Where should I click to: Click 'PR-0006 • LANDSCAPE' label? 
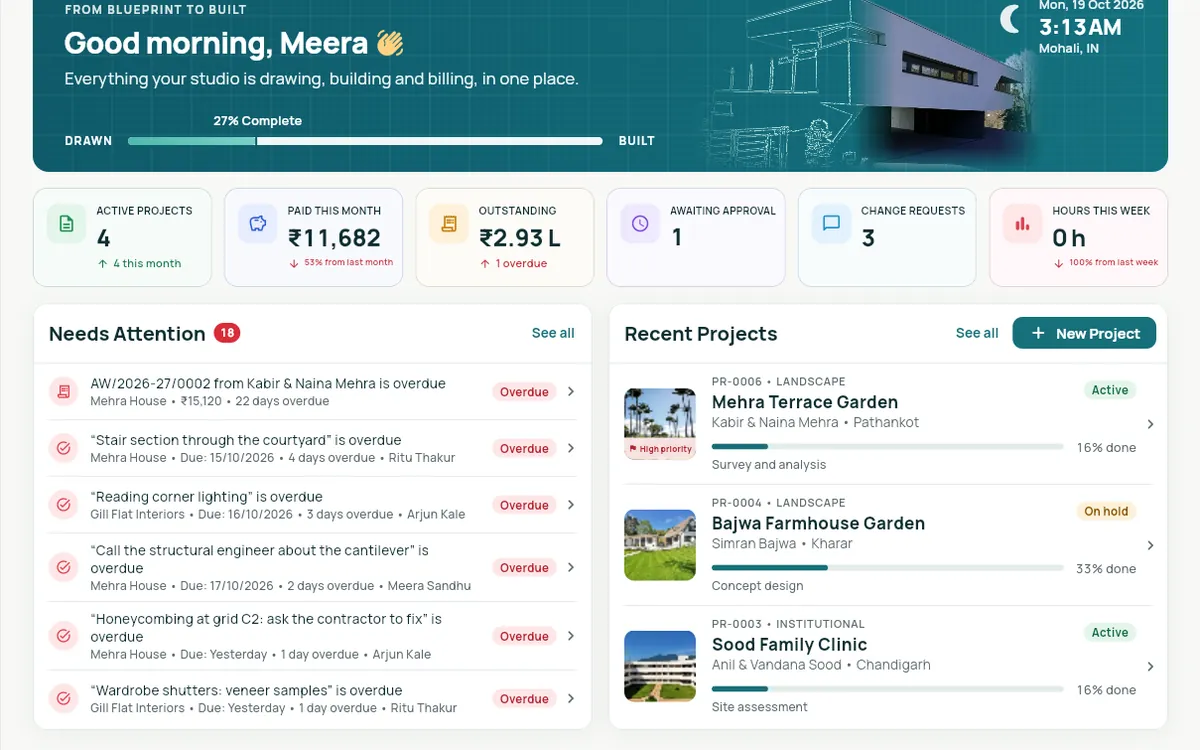(x=779, y=382)
